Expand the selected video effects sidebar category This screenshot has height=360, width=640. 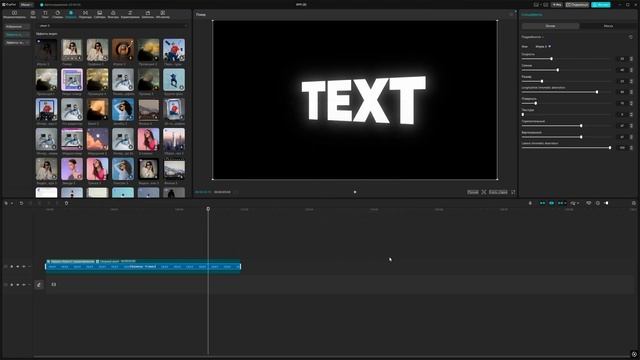click(17, 35)
